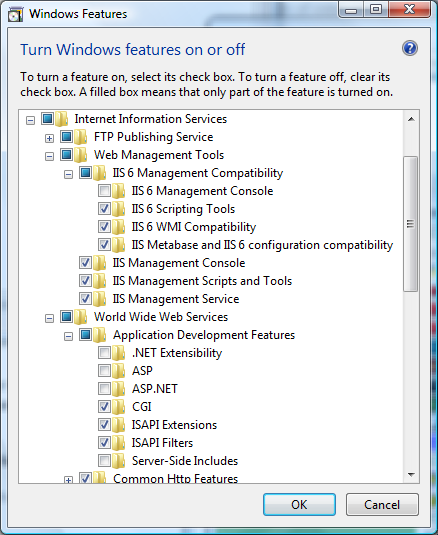Click the IIS 6 WMI Compatibility folder icon
Screen dimensions: 438x535
tap(118, 227)
